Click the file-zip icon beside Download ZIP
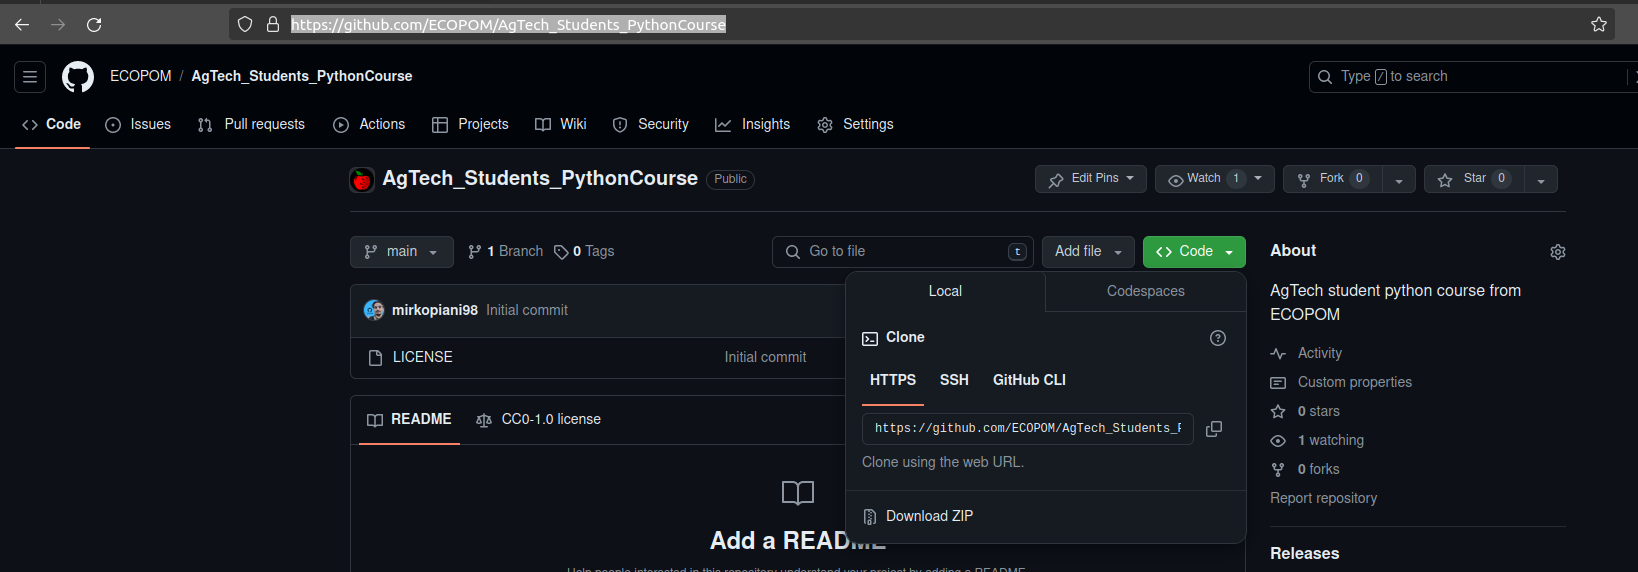Image resolution: width=1638 pixels, height=572 pixels. tap(870, 517)
